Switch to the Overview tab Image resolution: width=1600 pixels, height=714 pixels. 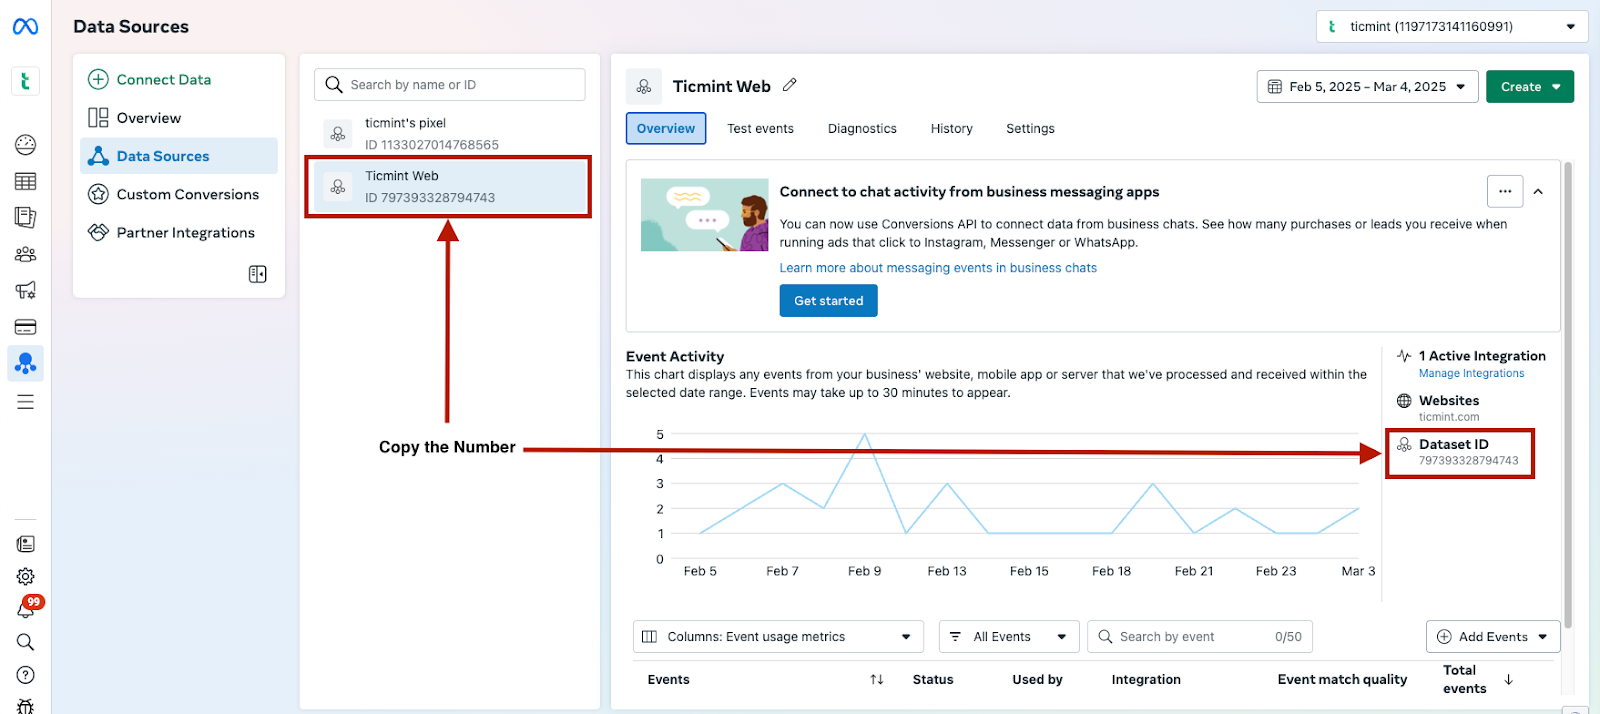666,128
